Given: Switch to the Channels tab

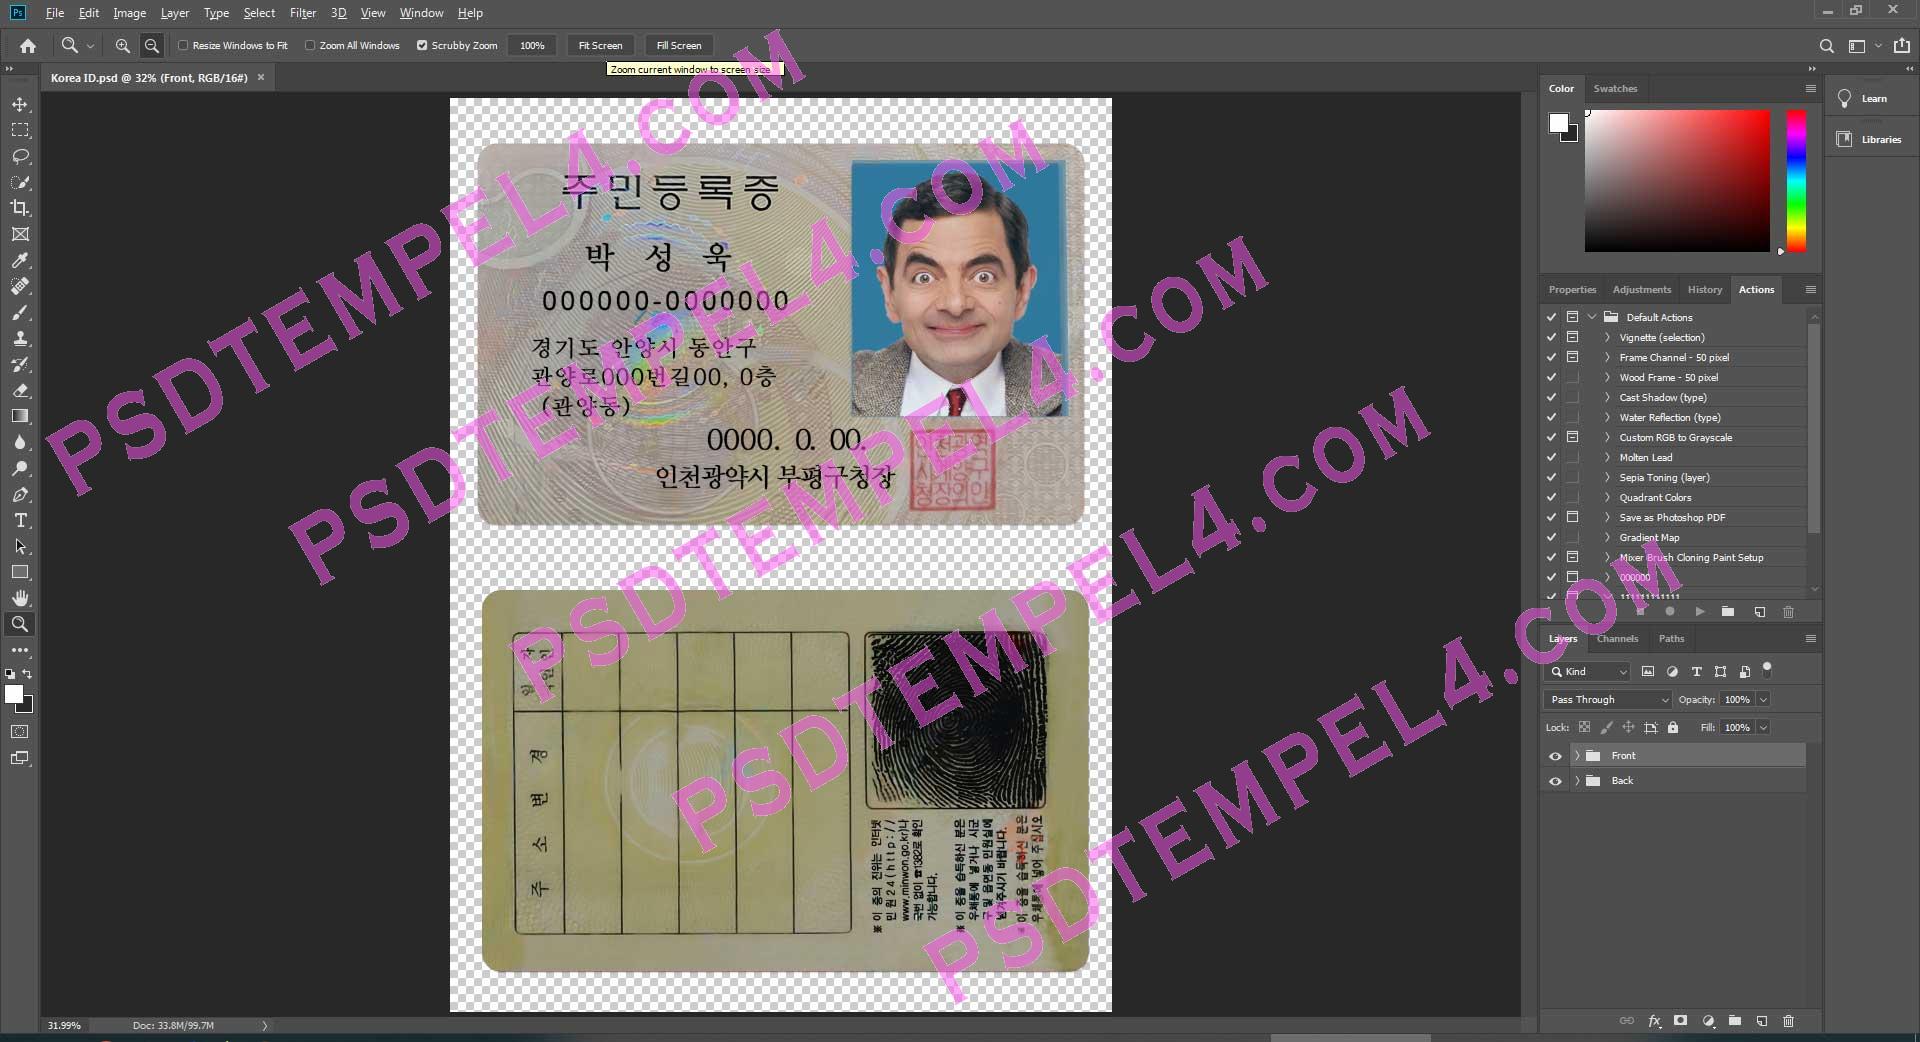Looking at the screenshot, I should (x=1617, y=638).
